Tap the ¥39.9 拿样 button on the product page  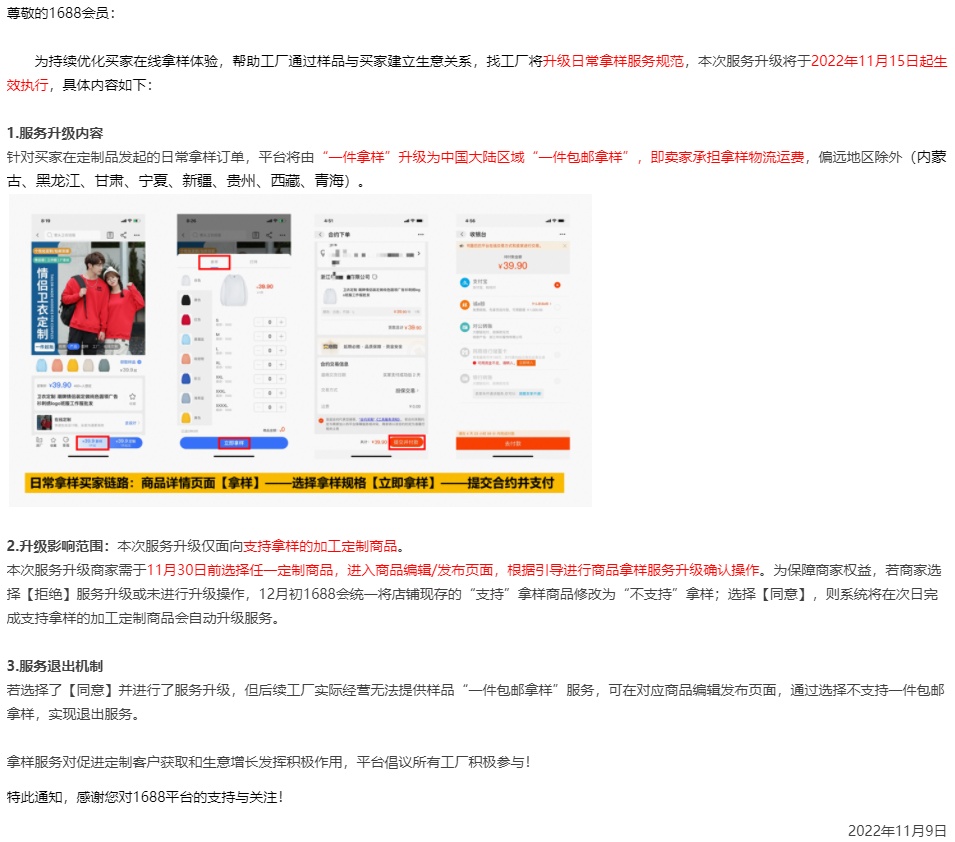tap(92, 443)
